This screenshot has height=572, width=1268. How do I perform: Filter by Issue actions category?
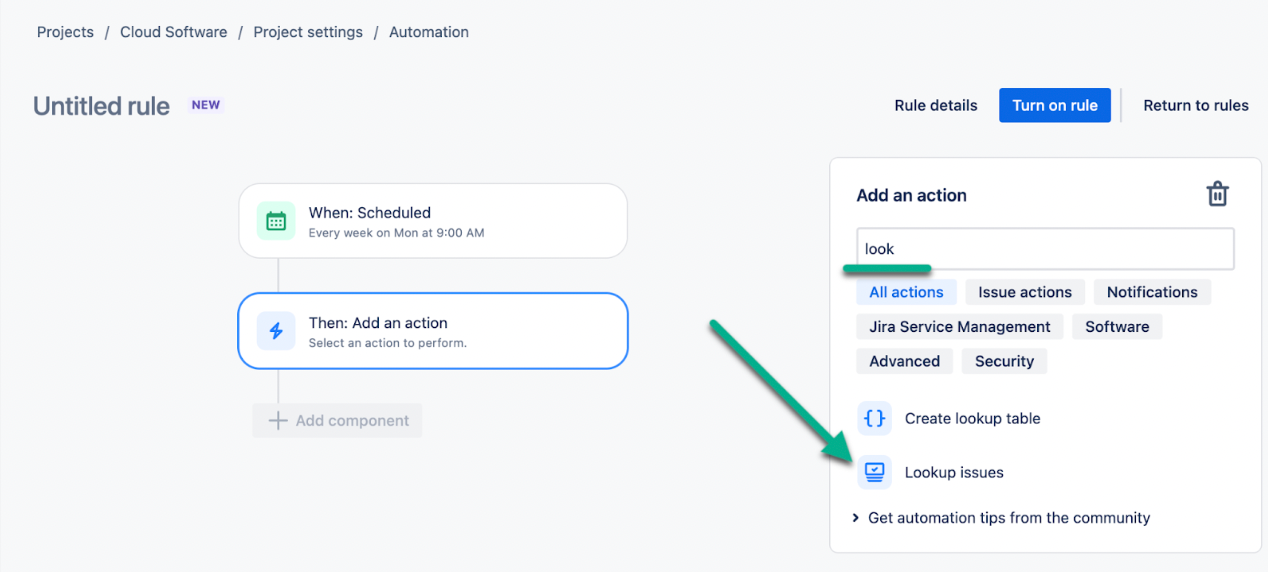point(1025,292)
